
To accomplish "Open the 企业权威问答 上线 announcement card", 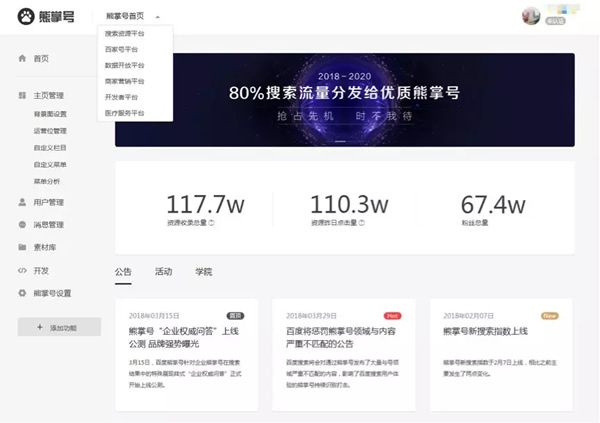I will point(187,355).
